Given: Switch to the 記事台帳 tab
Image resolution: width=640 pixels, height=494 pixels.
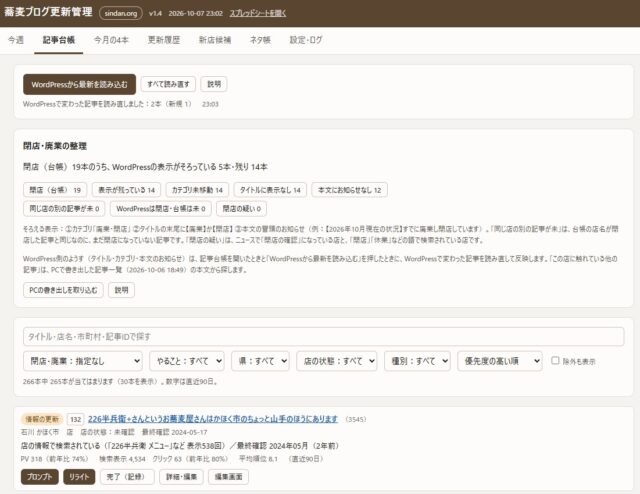Looking at the screenshot, I should coord(58,40).
